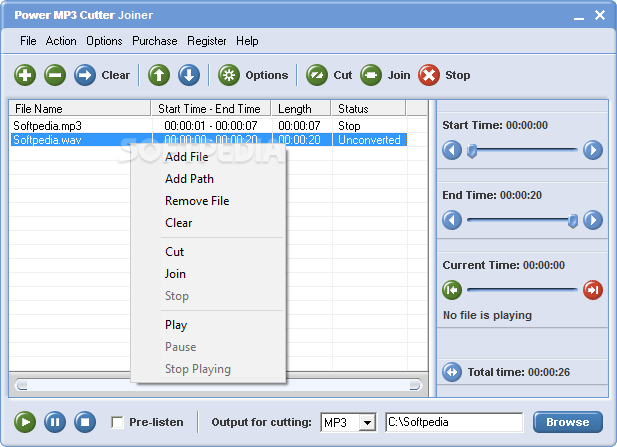Click the Current Time slider track

point(522,290)
